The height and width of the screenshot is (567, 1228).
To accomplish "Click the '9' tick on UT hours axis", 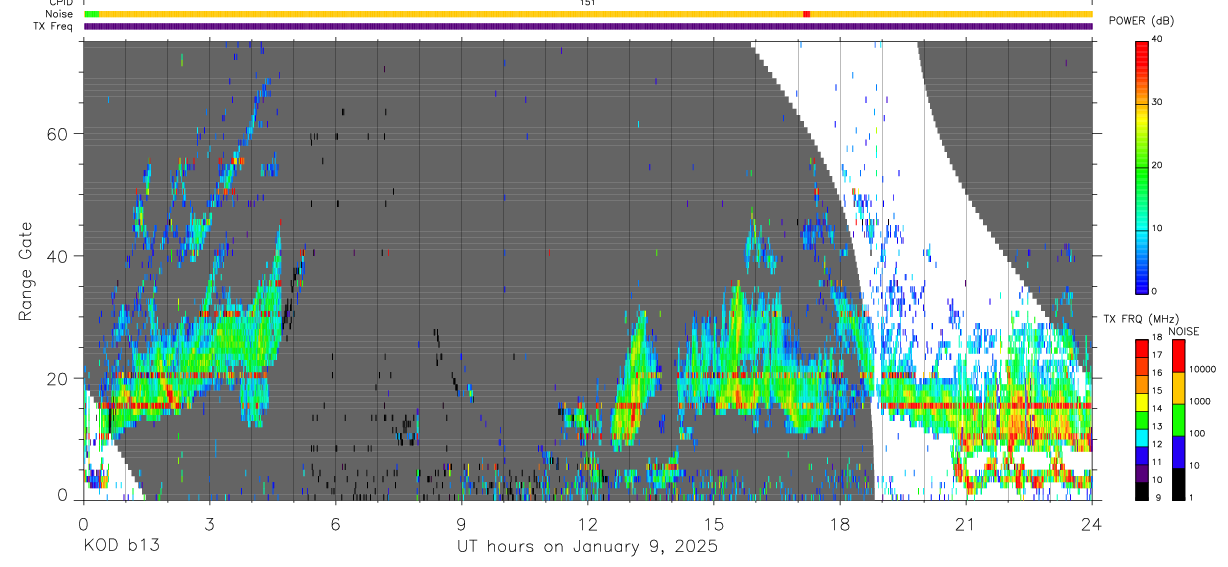I will click(x=461, y=523).
